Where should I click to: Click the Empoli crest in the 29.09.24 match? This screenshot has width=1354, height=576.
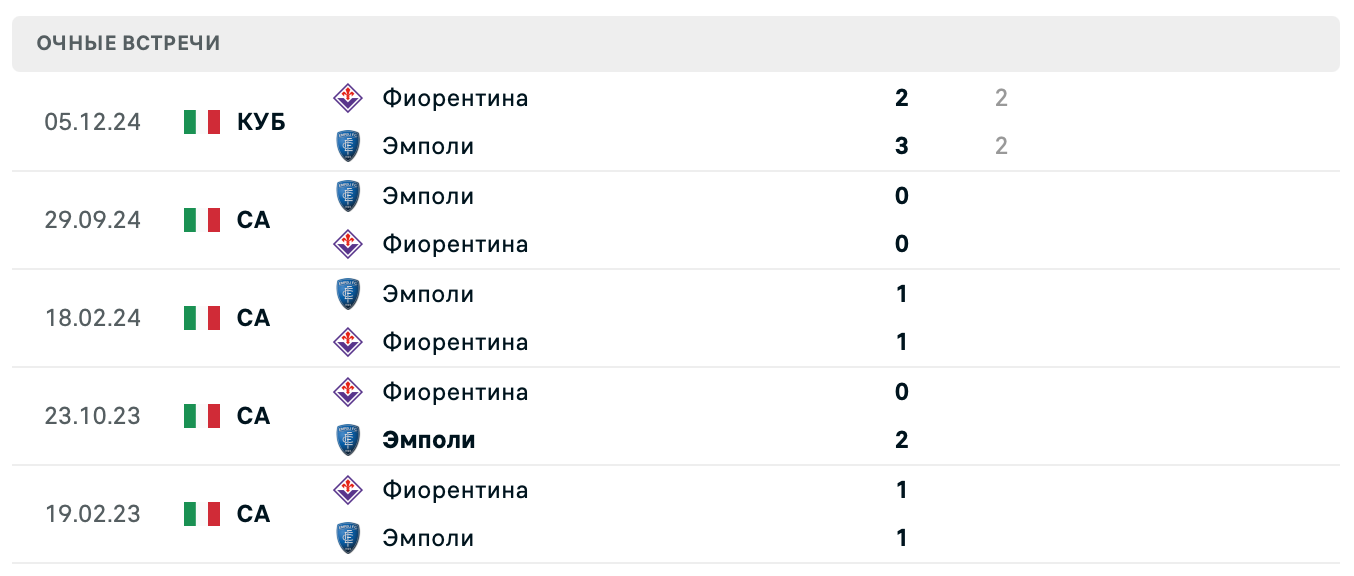pos(349,195)
